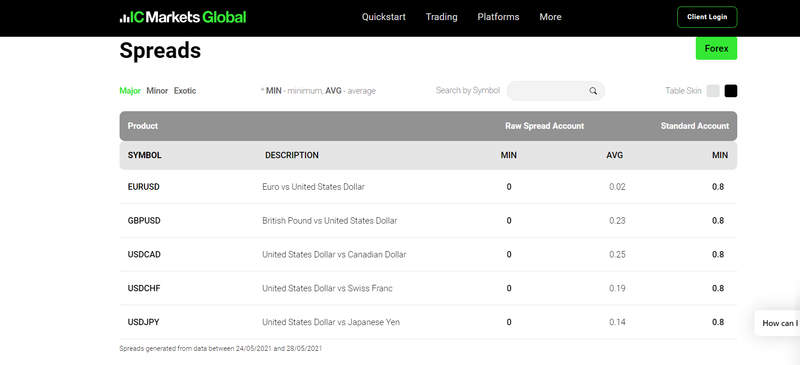Click the USDCAD symbol cell
The image size is (800, 365).
pos(144,254)
